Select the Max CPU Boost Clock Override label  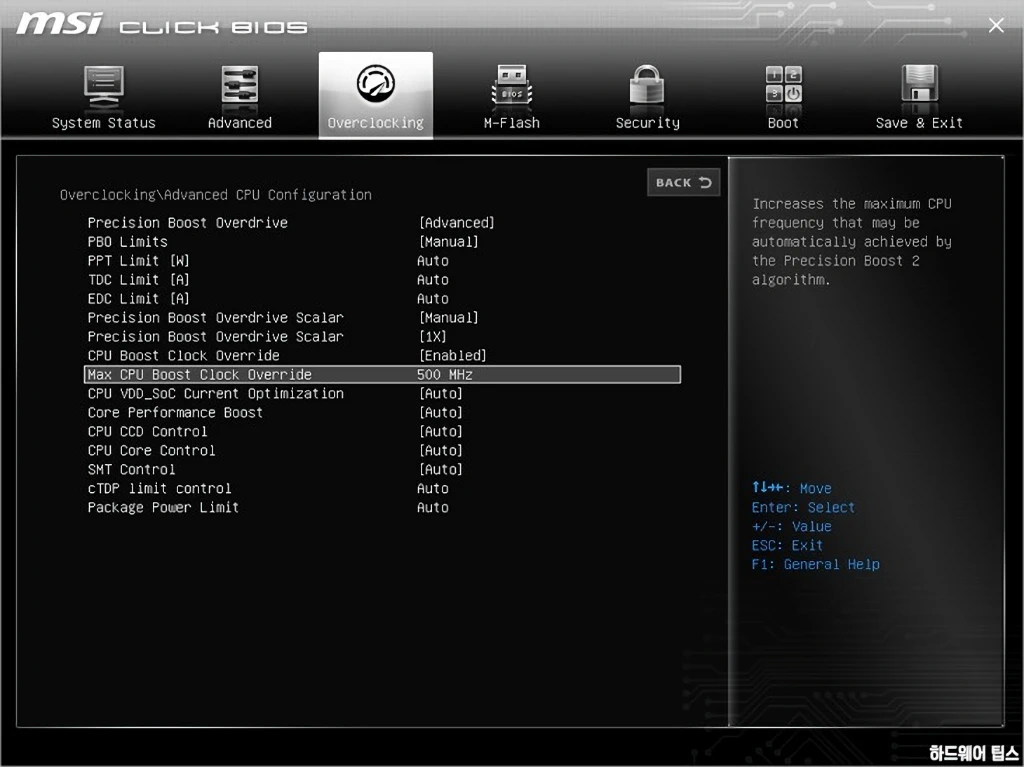click(x=200, y=374)
